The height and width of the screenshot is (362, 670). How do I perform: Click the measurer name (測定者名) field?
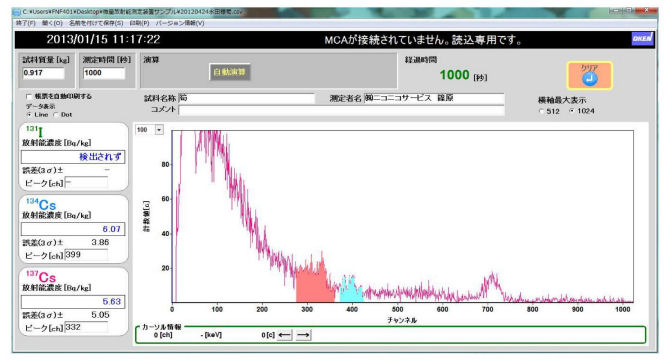(x=434, y=98)
